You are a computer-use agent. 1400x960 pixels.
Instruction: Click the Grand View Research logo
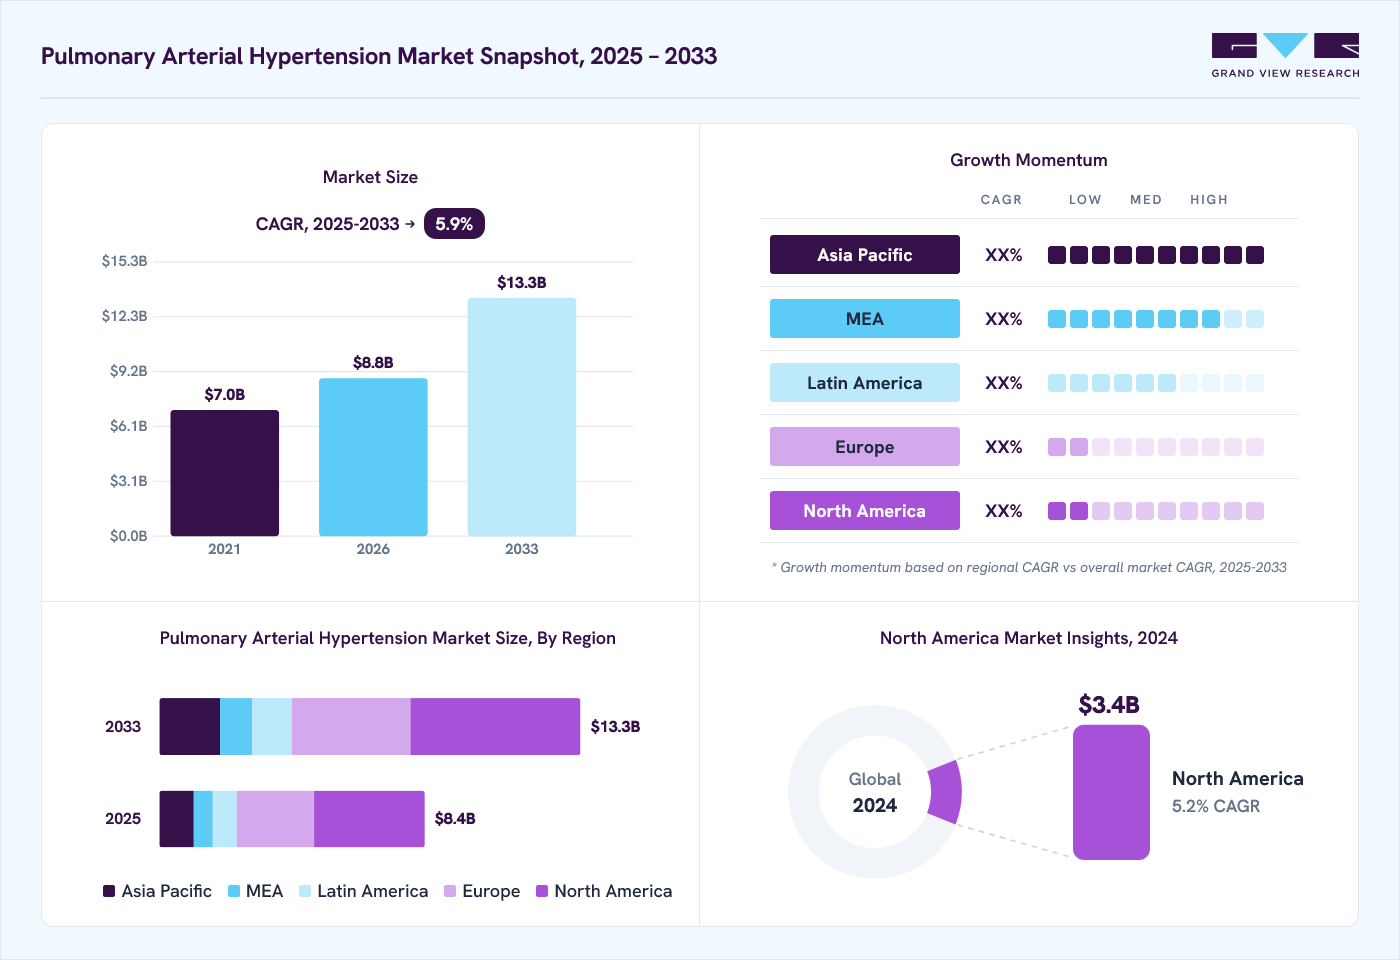pos(1285,55)
